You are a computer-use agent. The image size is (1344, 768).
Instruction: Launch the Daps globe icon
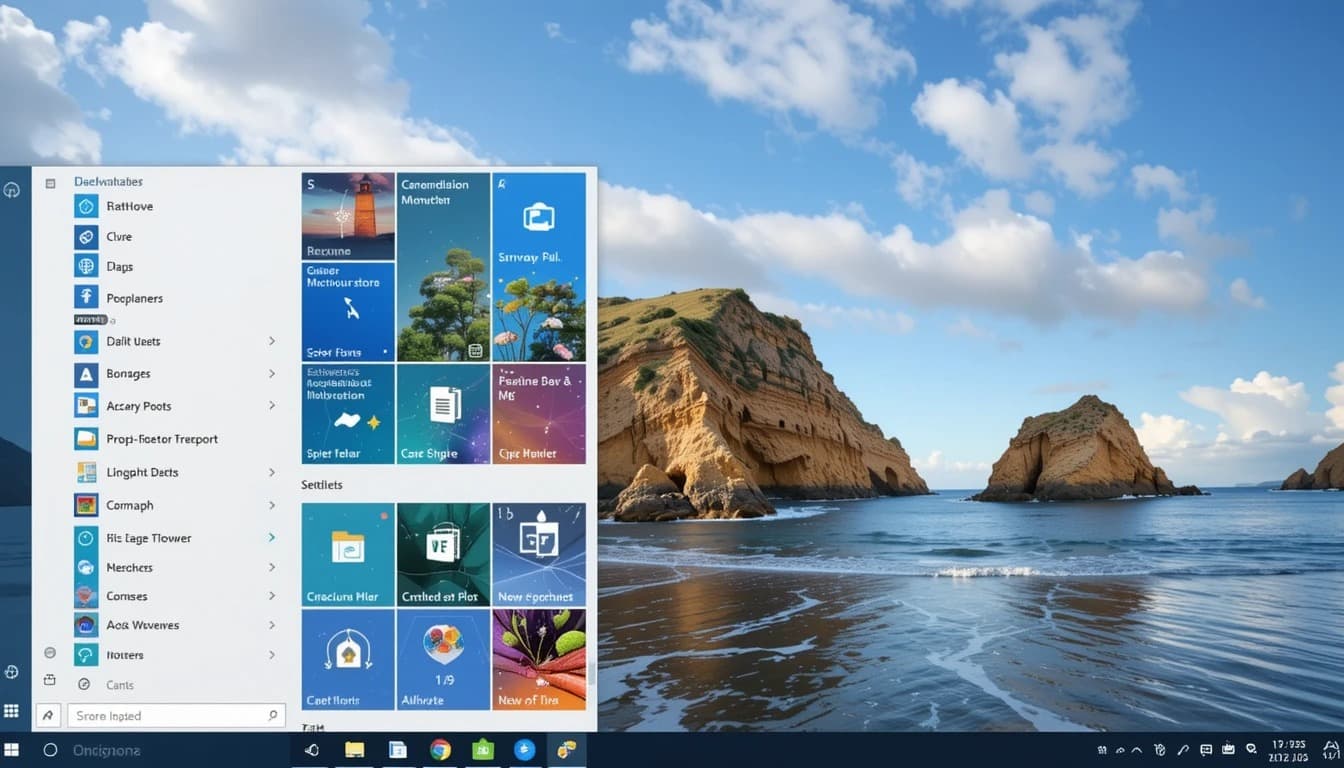86,266
